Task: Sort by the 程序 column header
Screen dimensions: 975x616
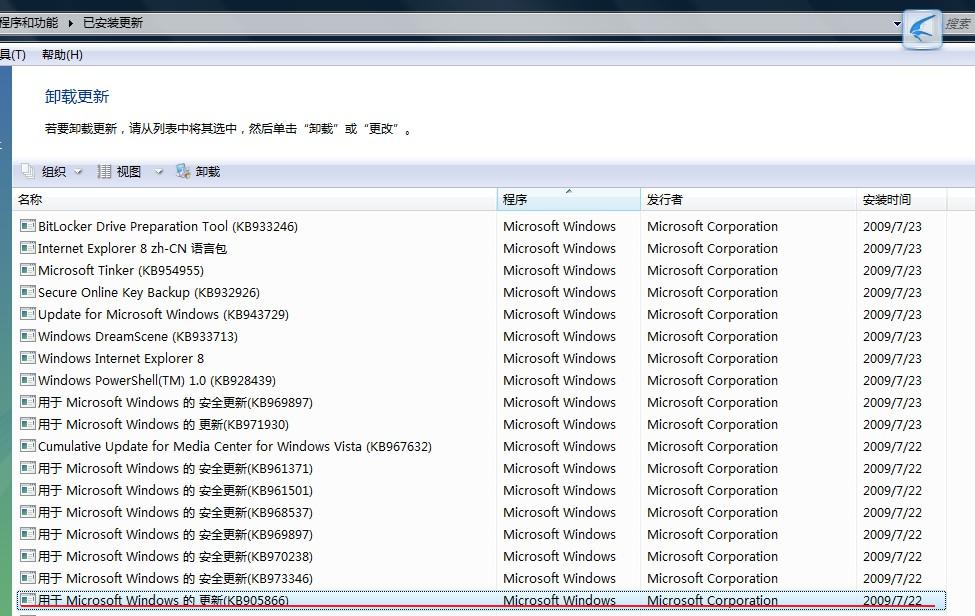Action: click(568, 200)
